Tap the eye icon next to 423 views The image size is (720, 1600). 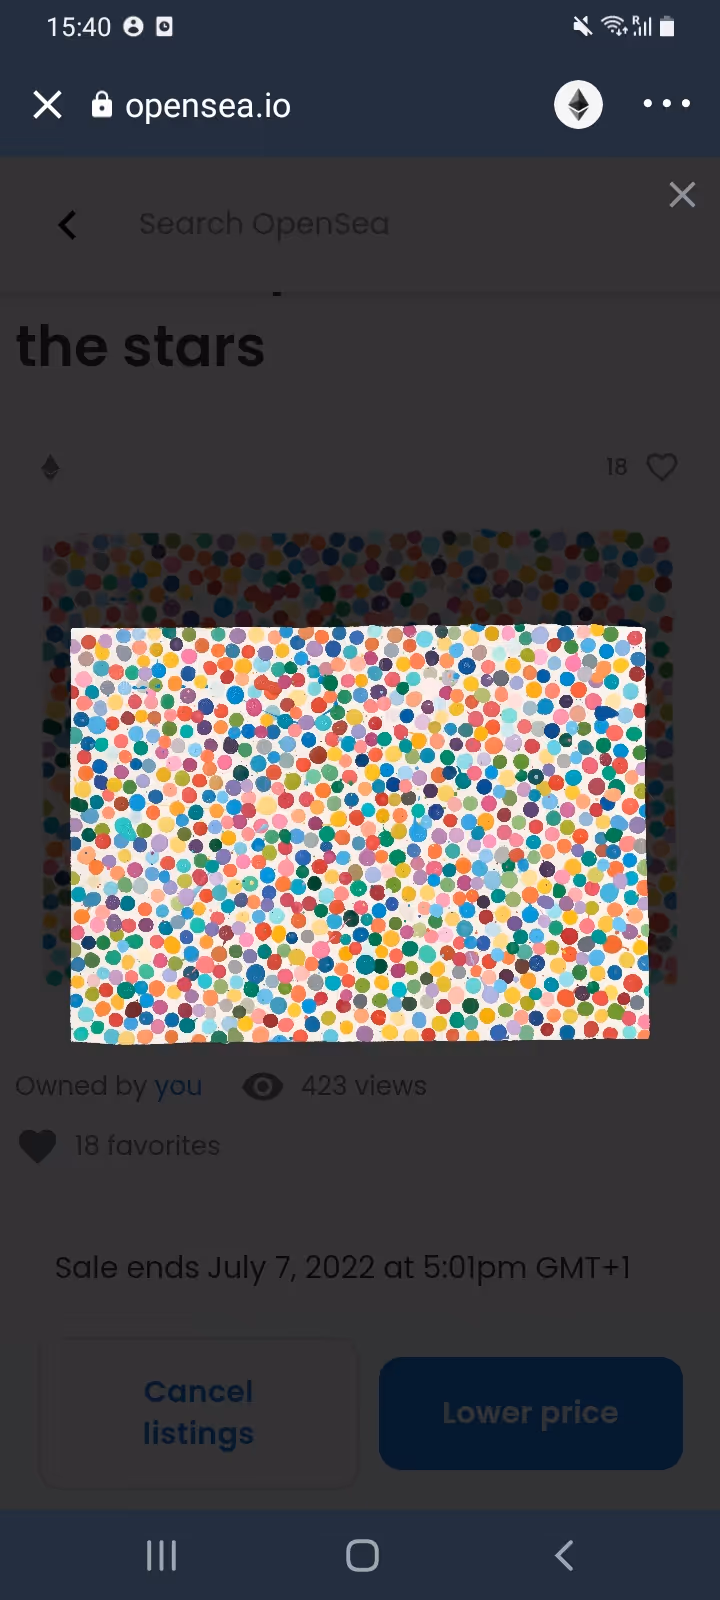[x=263, y=1086]
